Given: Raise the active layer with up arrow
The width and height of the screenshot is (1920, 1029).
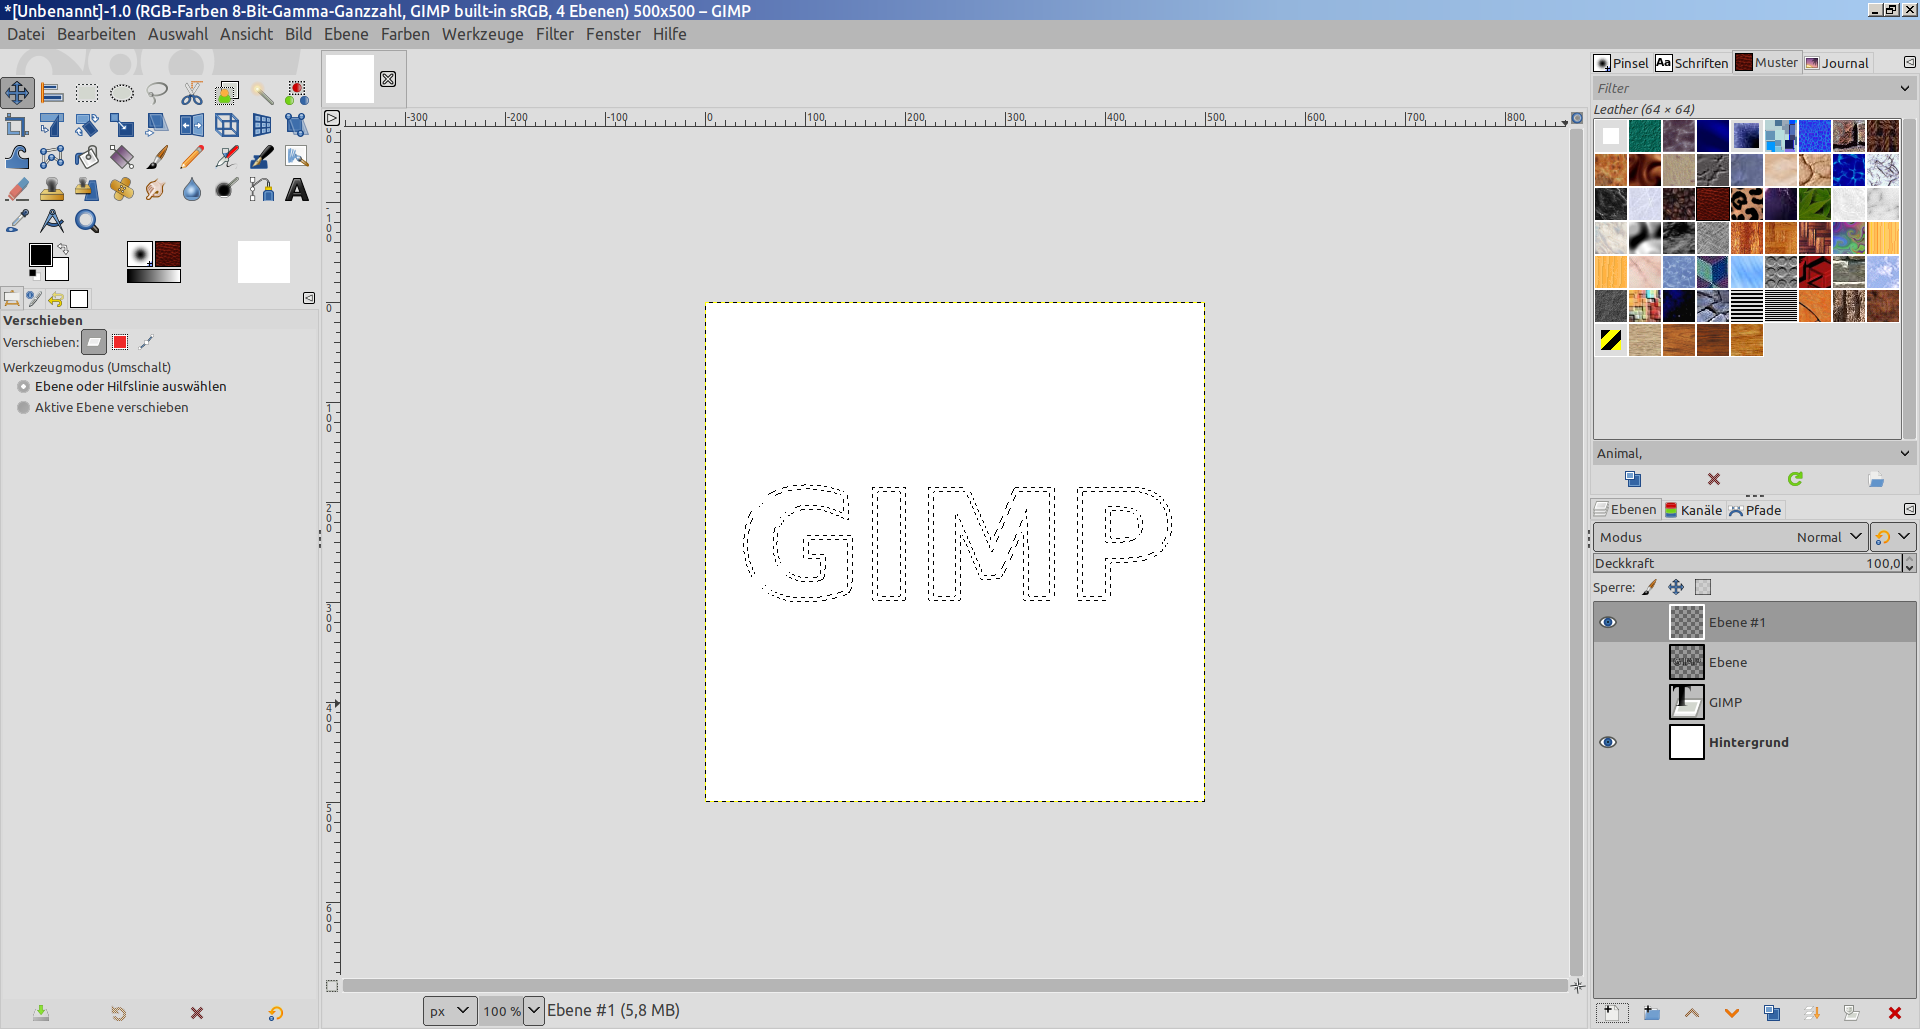Looking at the screenshot, I should (x=1692, y=1013).
